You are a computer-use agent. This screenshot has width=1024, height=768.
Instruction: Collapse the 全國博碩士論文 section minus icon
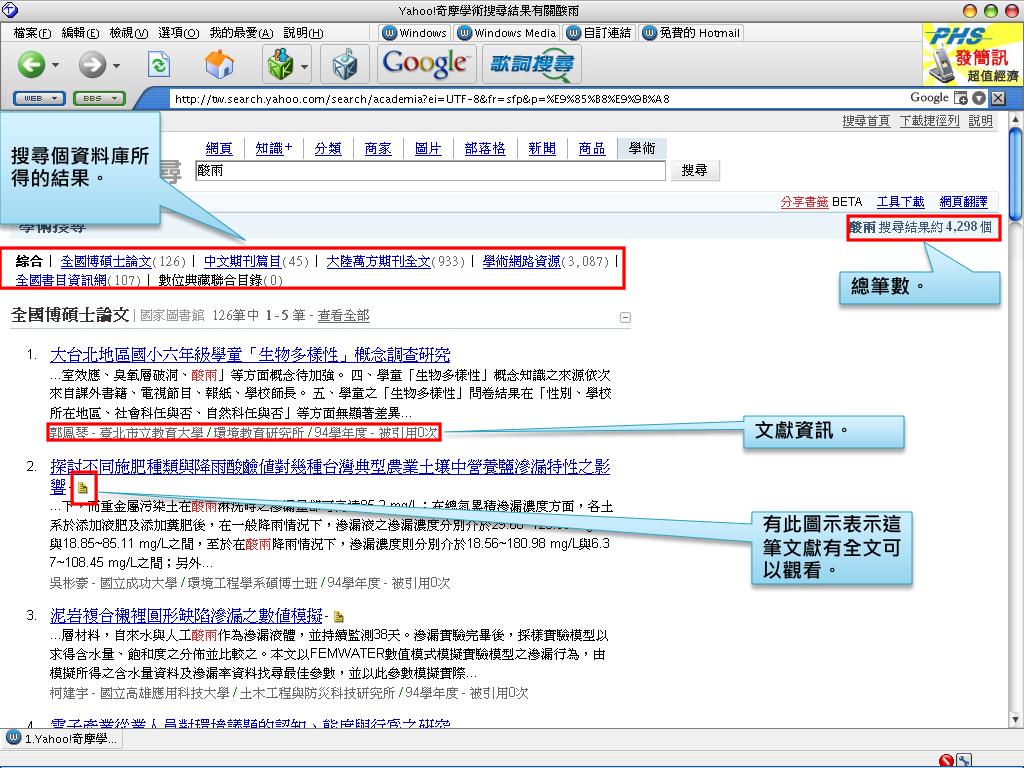[x=625, y=317]
